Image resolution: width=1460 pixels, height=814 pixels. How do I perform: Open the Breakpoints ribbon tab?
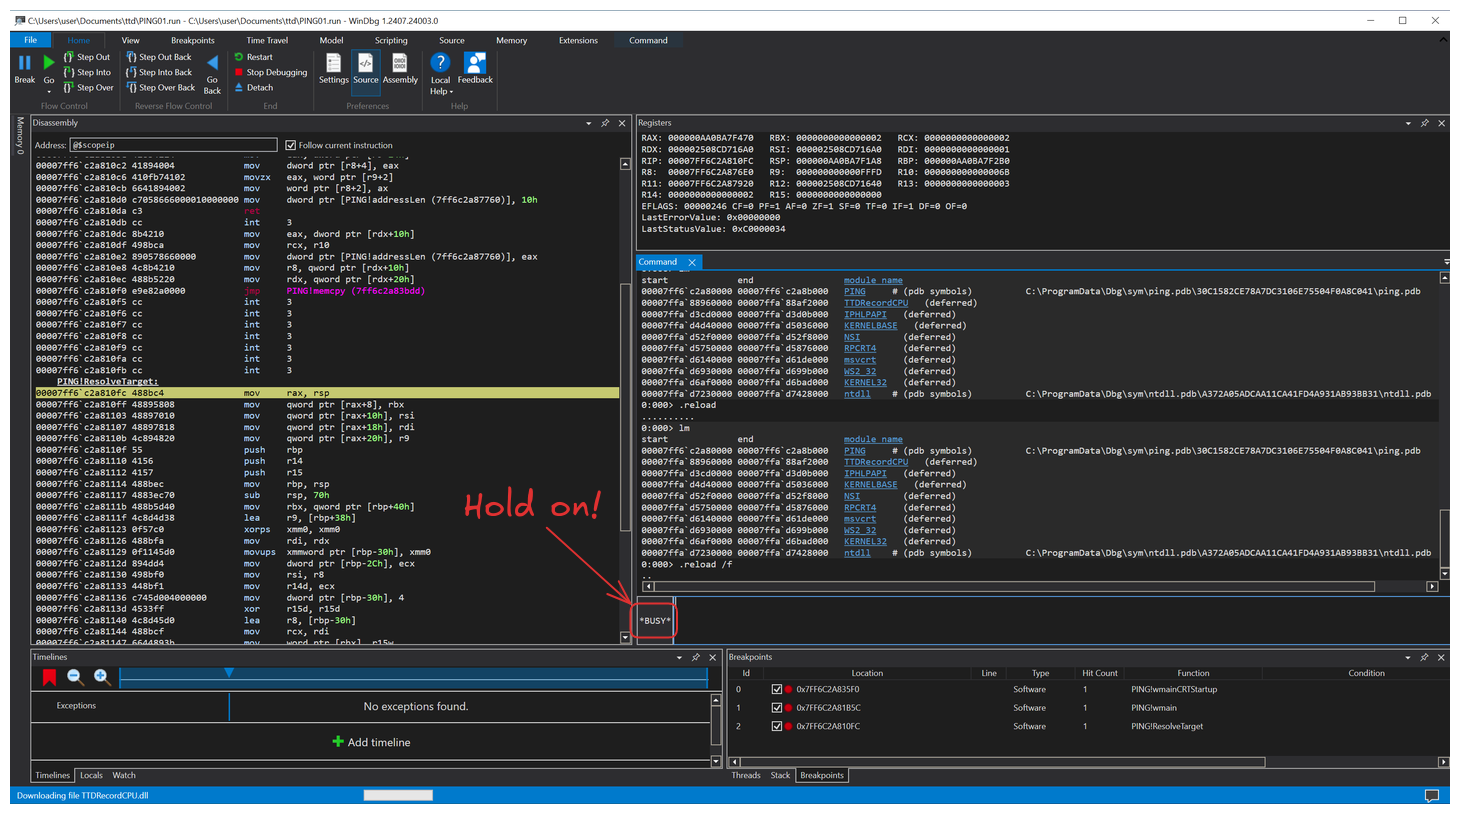[x=193, y=40]
